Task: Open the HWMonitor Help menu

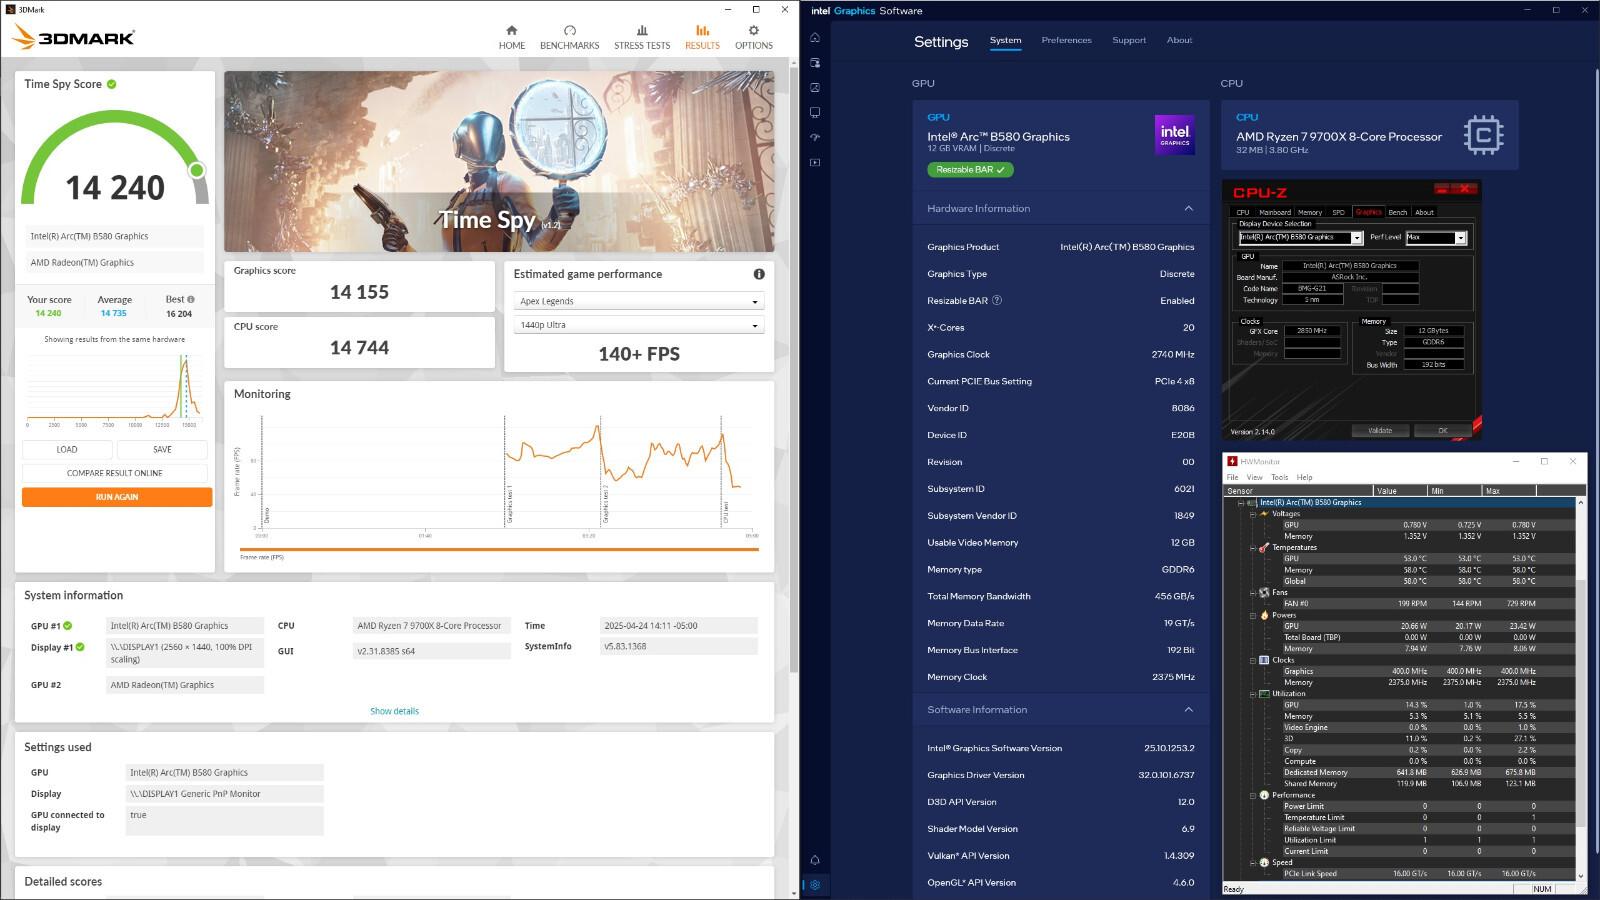Action: [1304, 477]
